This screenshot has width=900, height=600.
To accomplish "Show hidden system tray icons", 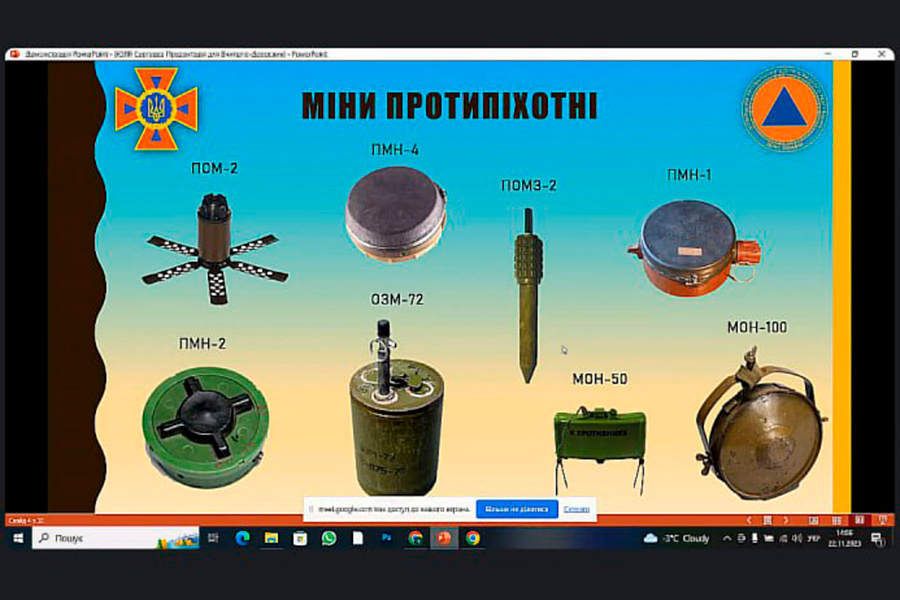I will click(727, 538).
